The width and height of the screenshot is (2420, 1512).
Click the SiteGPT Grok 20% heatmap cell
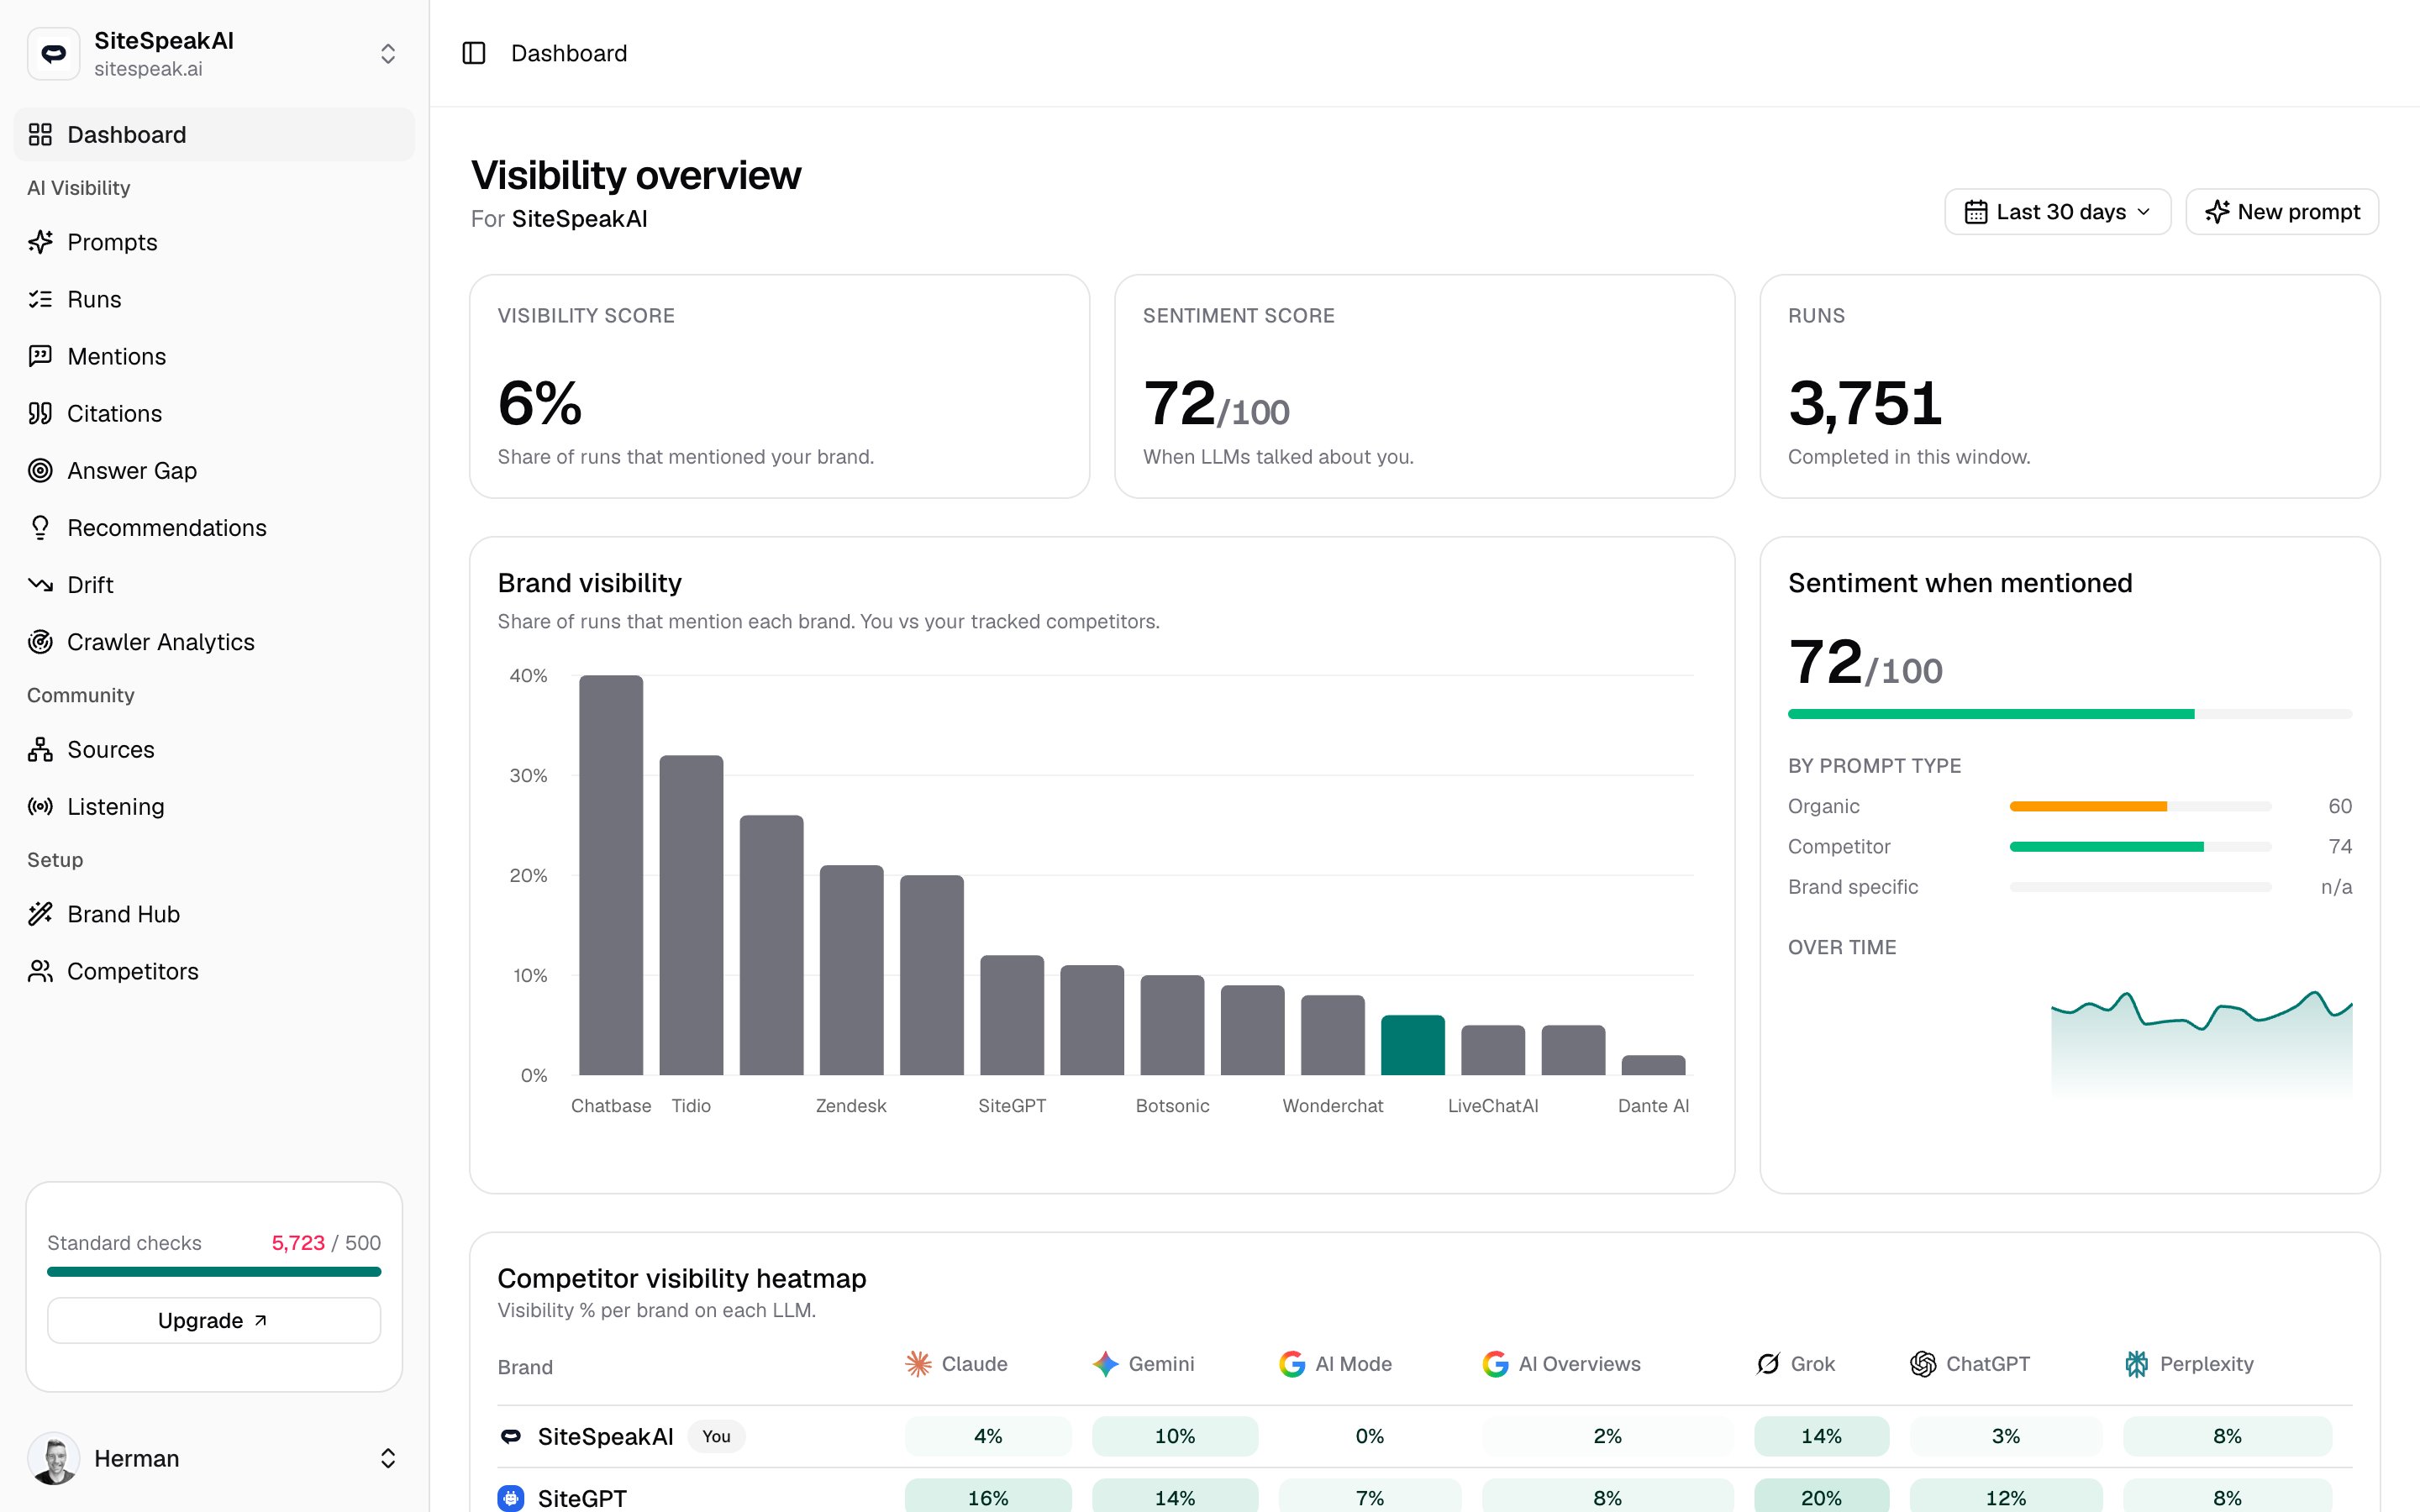tap(1821, 1497)
